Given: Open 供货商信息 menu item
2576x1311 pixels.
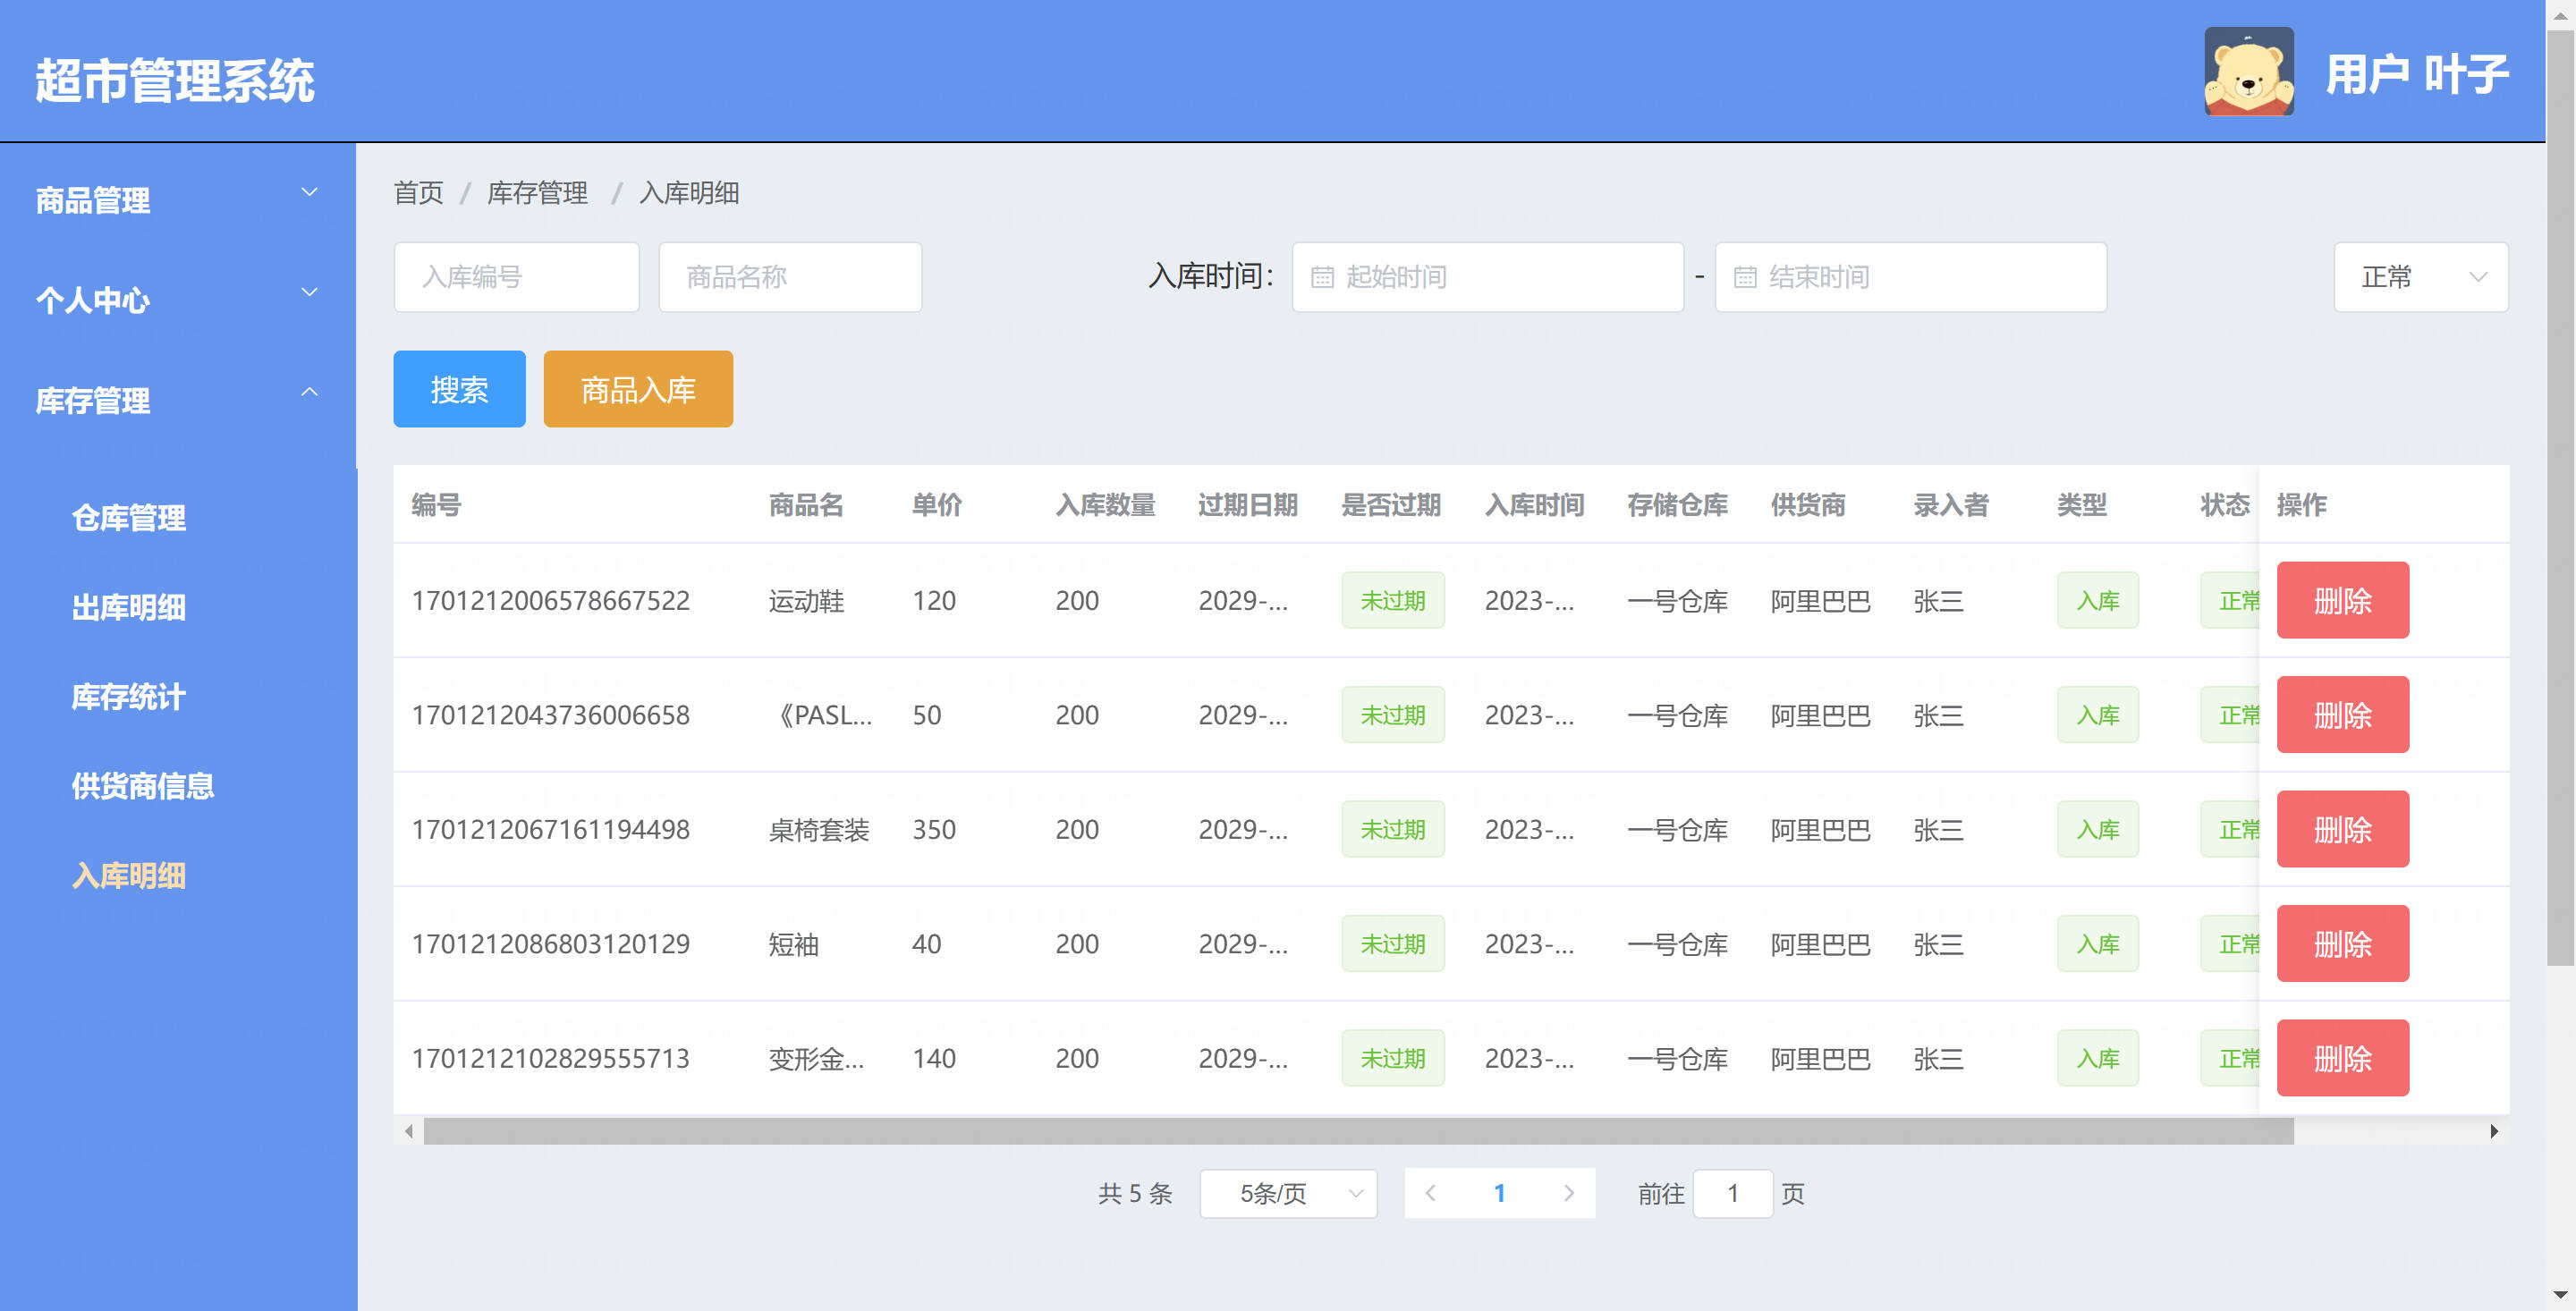Looking at the screenshot, I should click(x=143, y=785).
